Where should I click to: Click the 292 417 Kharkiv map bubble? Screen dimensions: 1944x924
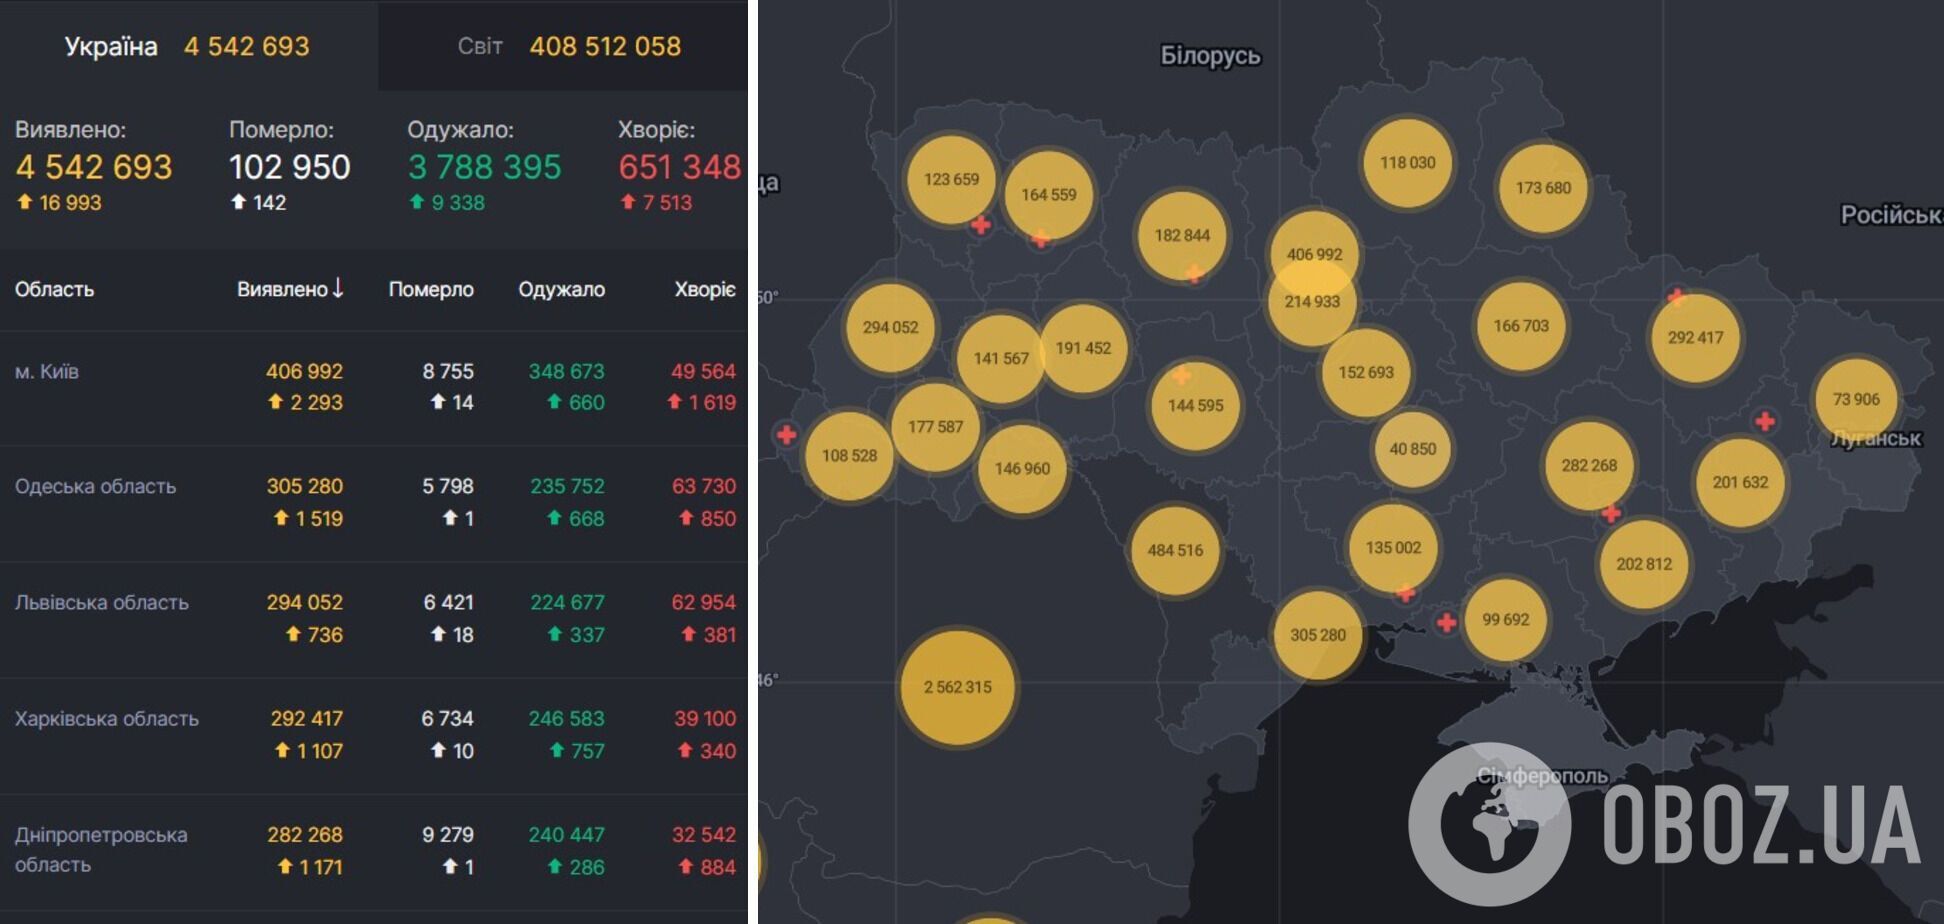pos(1695,337)
